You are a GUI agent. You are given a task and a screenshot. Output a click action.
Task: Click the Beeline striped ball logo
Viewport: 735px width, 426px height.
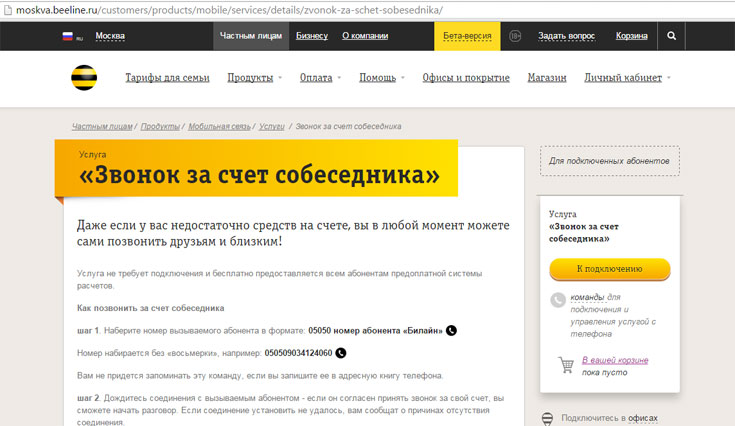84,77
